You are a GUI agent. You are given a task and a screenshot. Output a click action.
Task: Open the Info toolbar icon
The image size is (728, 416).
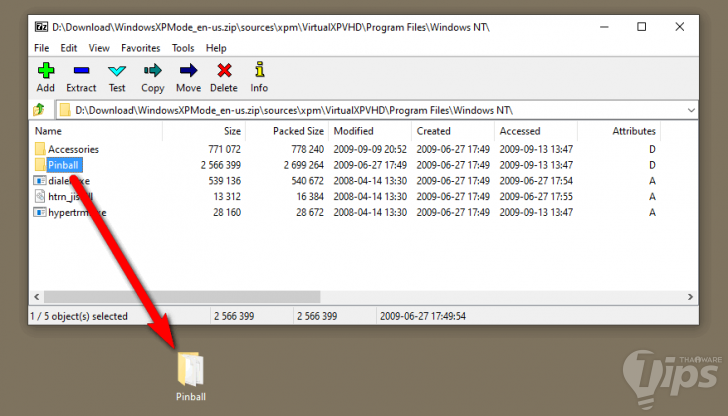click(260, 70)
